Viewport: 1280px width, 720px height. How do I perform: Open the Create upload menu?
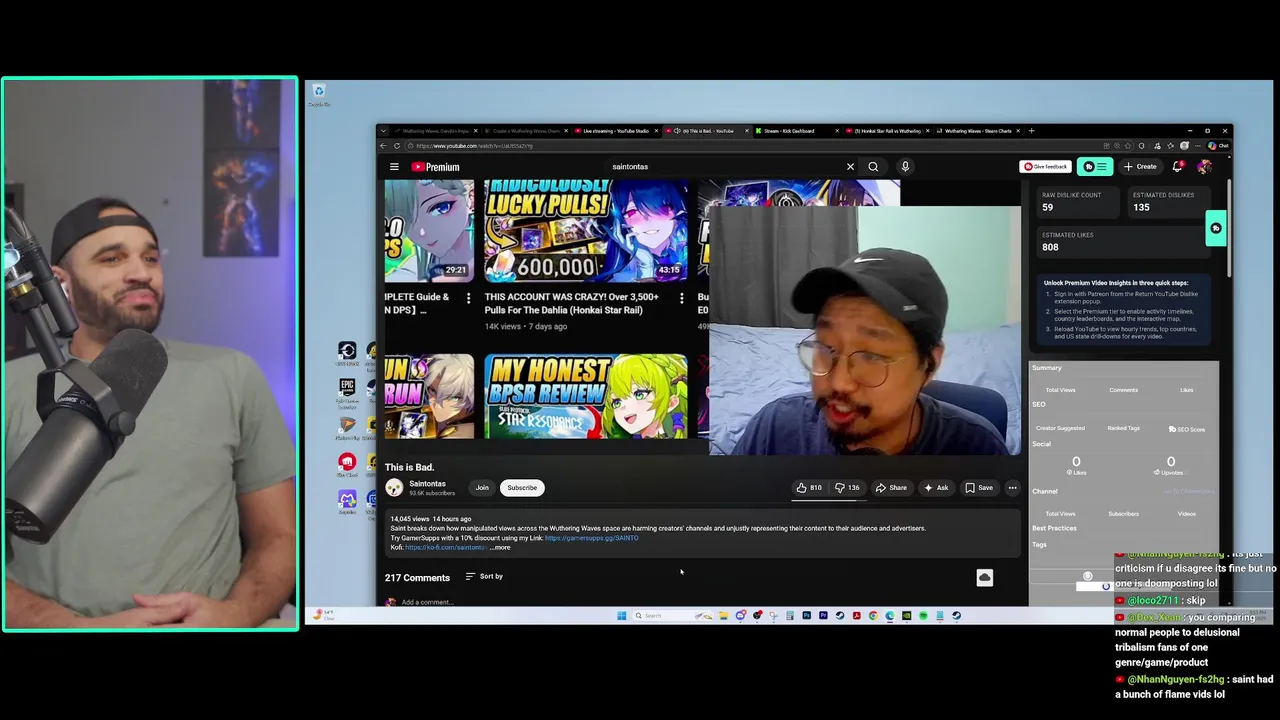click(1140, 167)
